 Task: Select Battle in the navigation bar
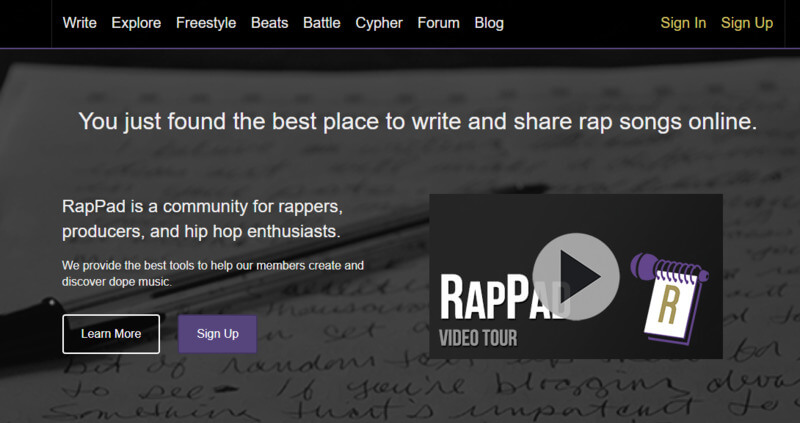321,23
